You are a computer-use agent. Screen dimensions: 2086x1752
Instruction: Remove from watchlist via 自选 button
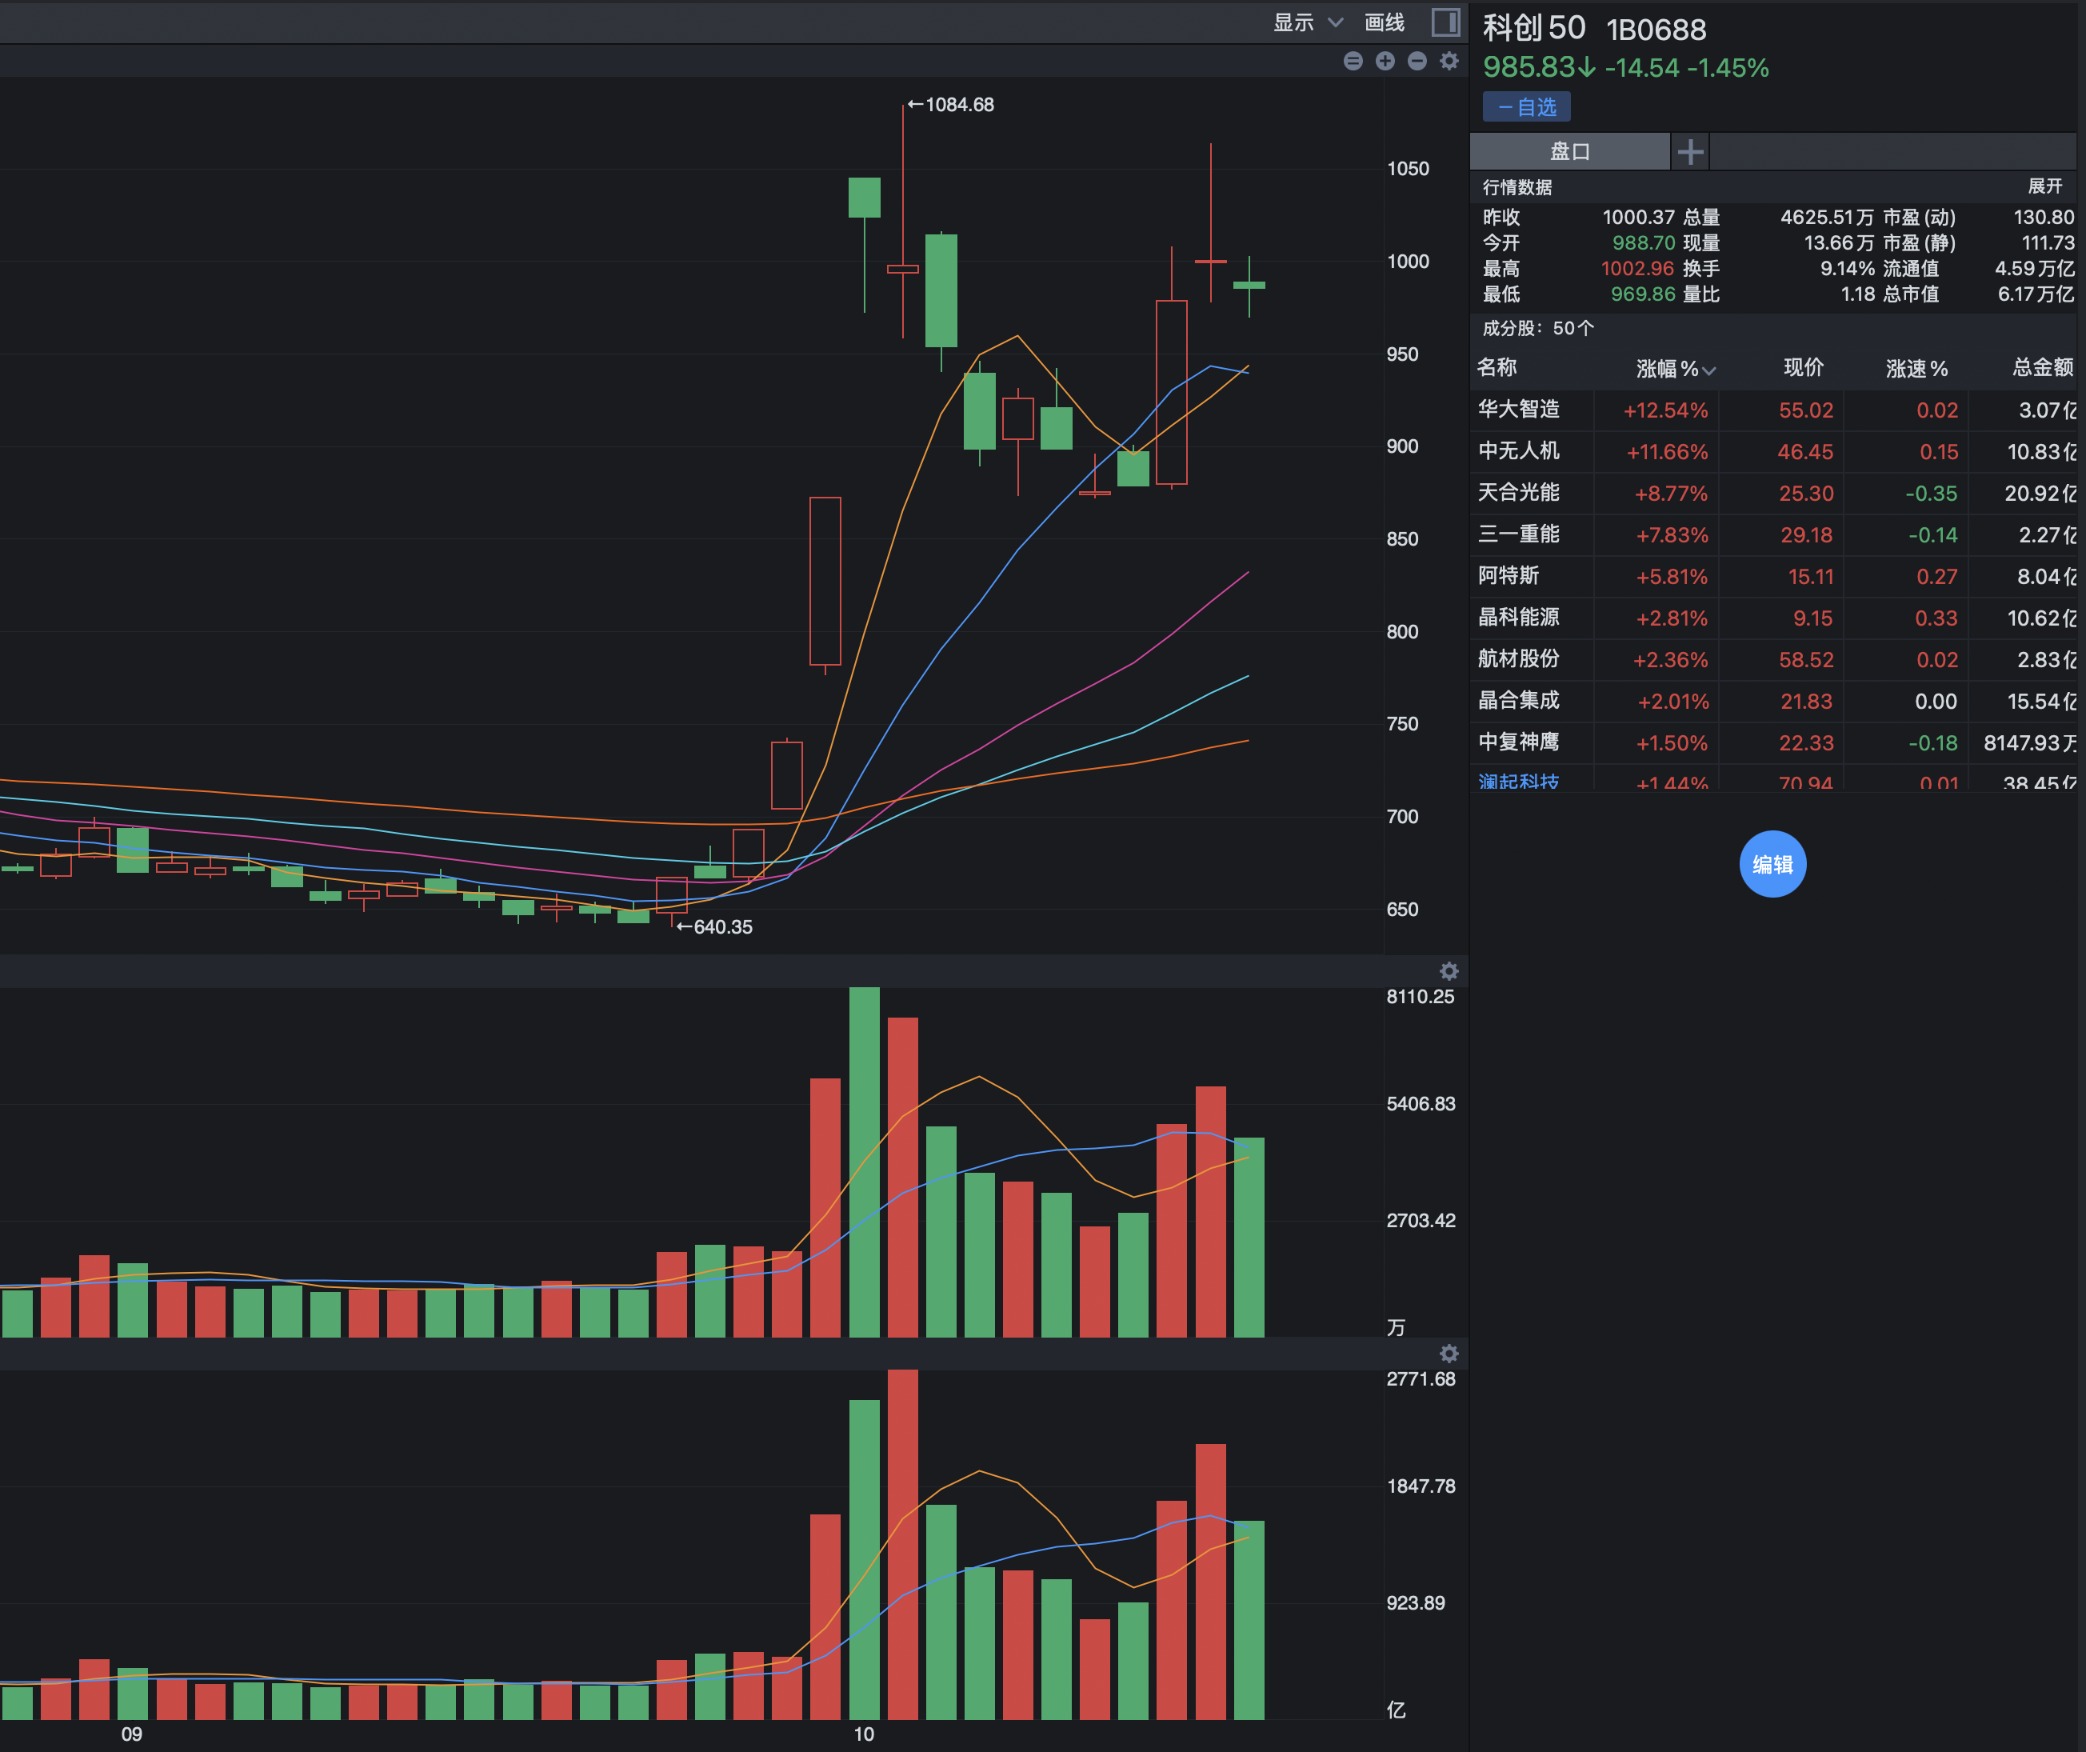[x=1527, y=107]
